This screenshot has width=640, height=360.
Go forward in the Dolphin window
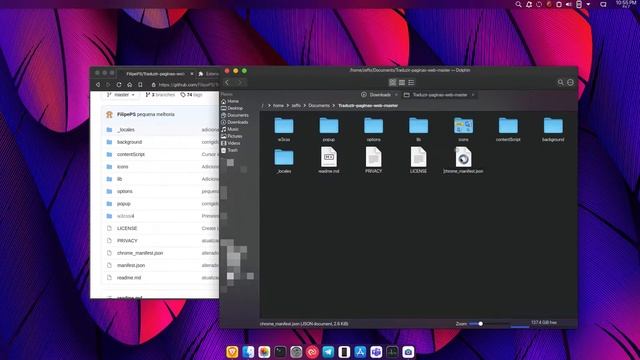coord(240,82)
